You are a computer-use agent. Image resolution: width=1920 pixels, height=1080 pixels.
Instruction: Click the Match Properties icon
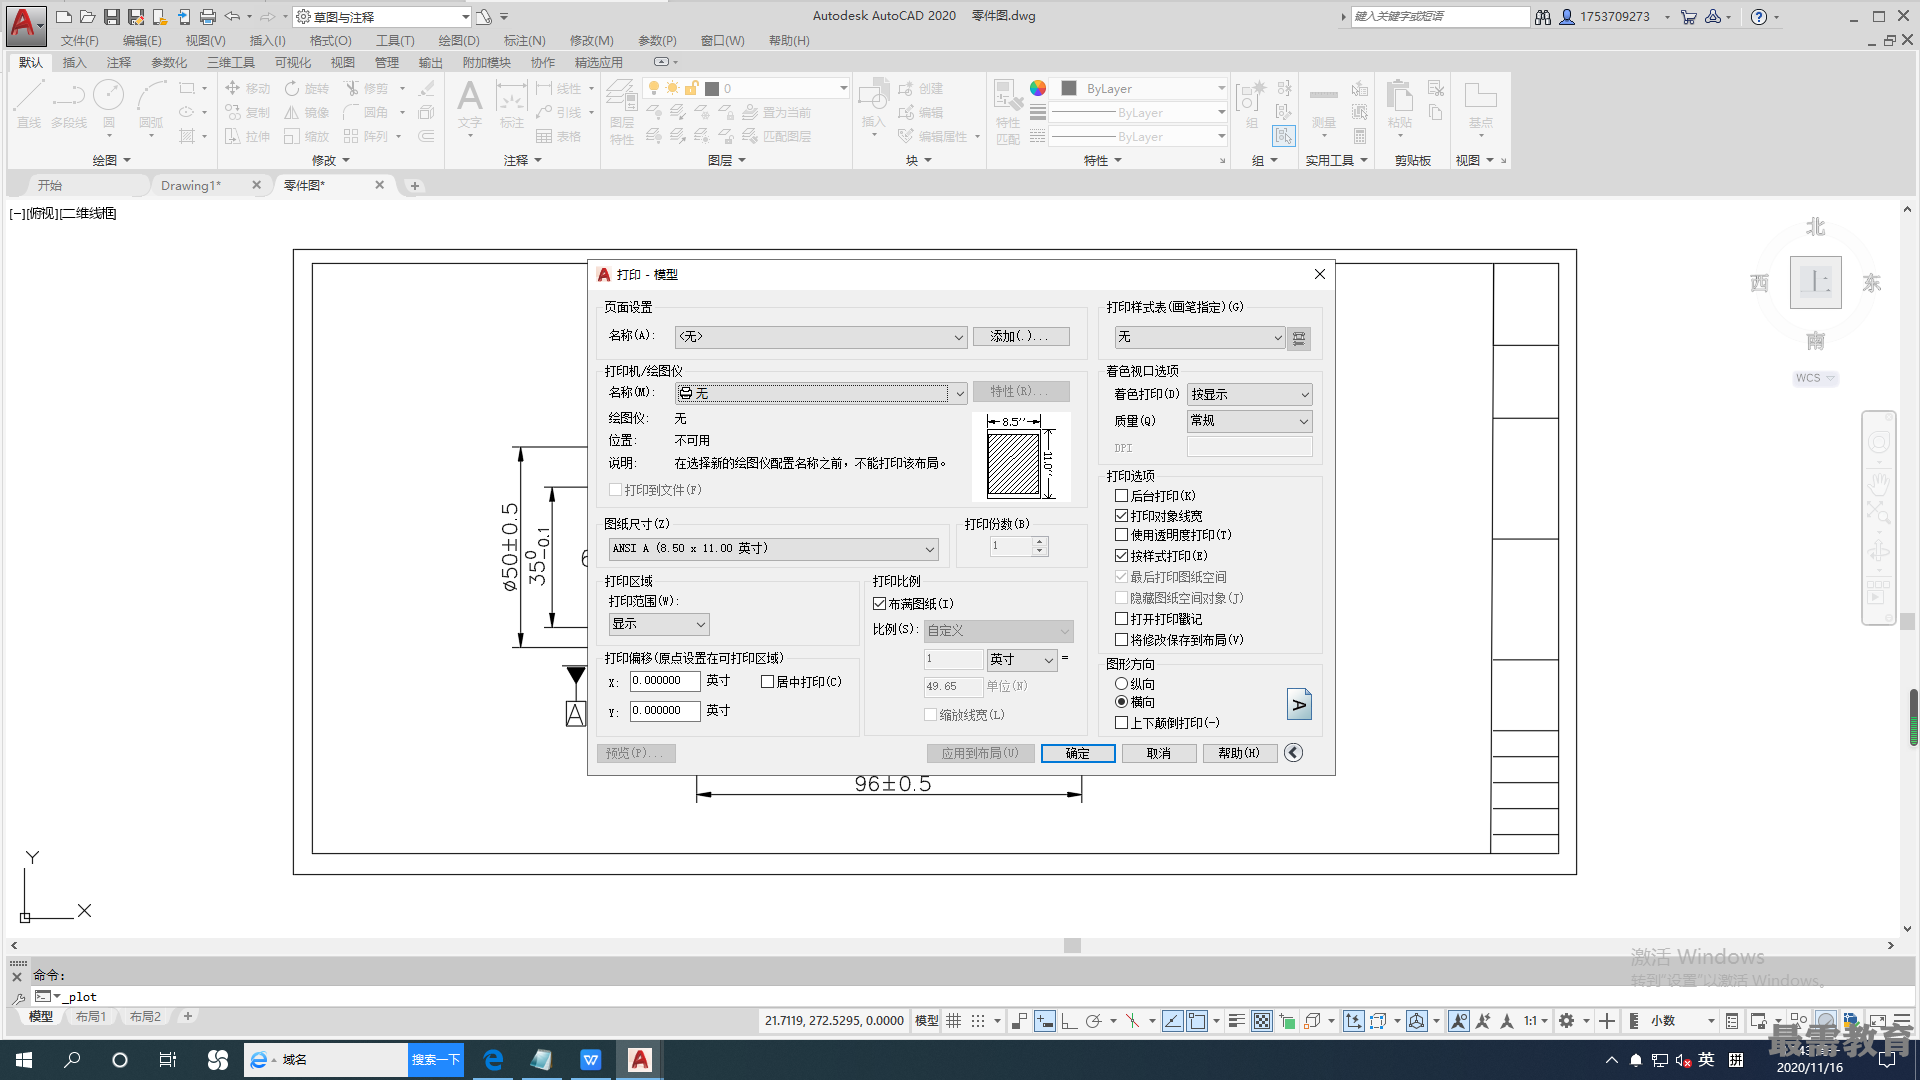1008,110
